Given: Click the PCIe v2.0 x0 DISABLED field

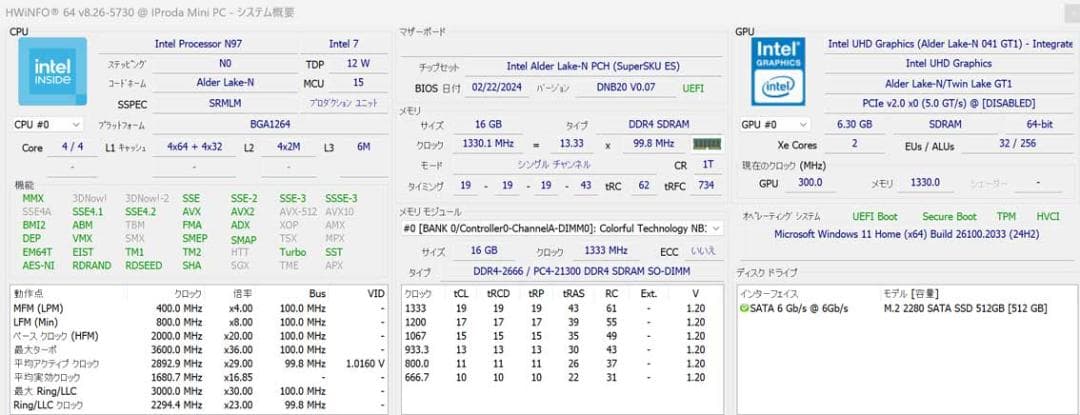Looking at the screenshot, I should click(948, 103).
